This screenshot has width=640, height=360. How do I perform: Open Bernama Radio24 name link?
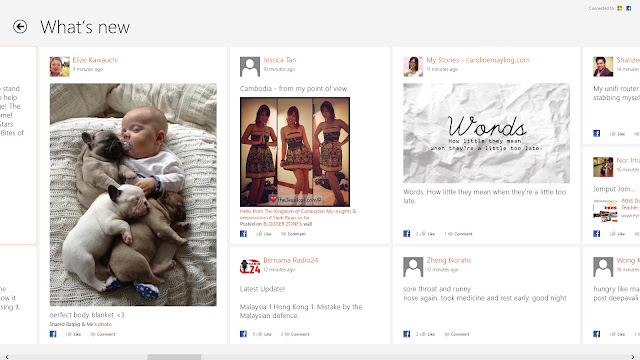click(291, 260)
